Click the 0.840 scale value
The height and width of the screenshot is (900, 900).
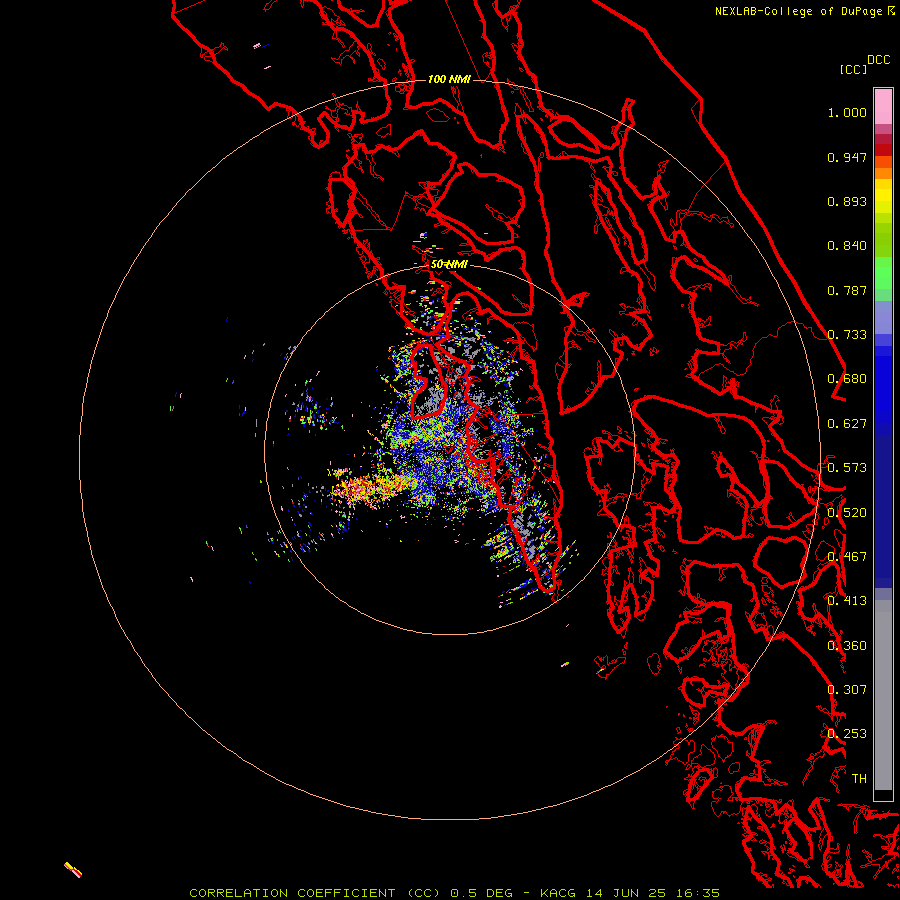(847, 246)
